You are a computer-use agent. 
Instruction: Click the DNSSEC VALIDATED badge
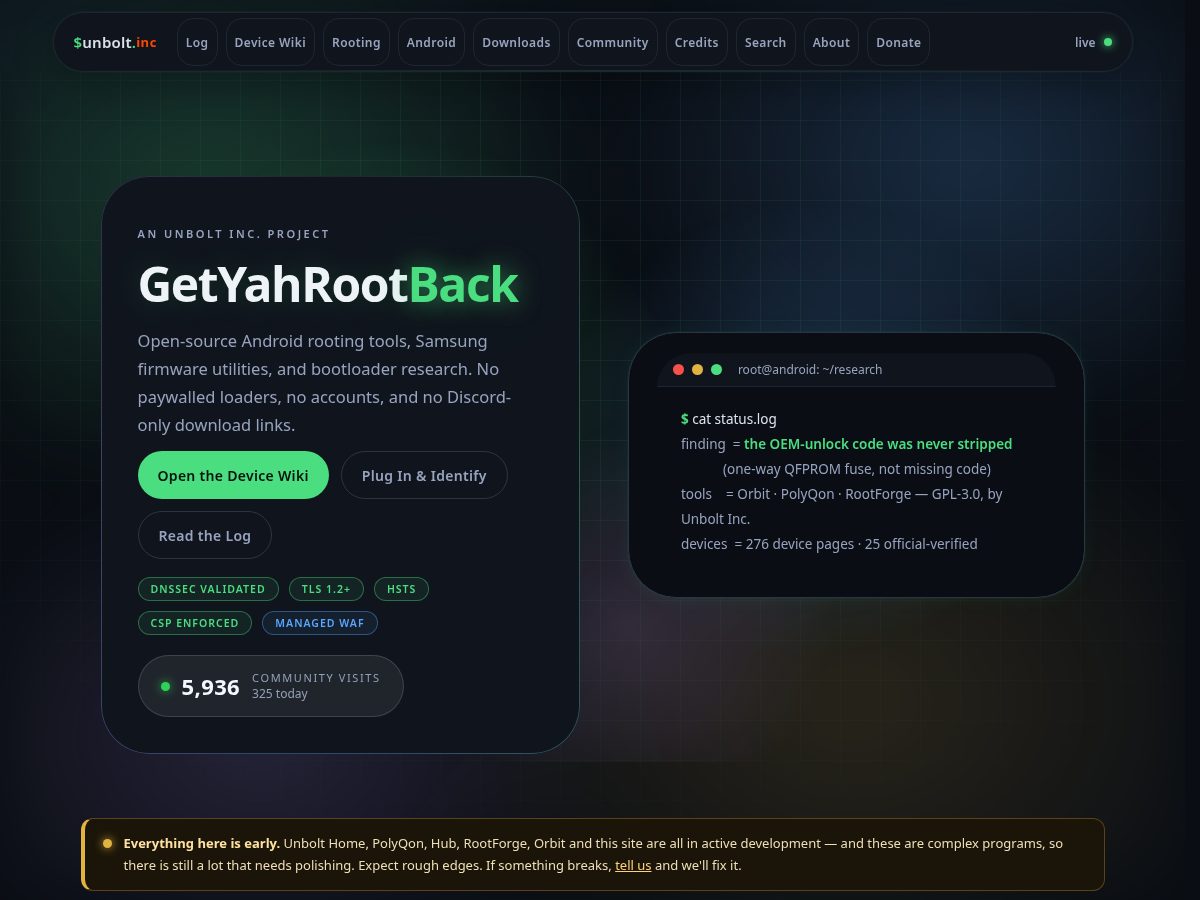point(208,589)
